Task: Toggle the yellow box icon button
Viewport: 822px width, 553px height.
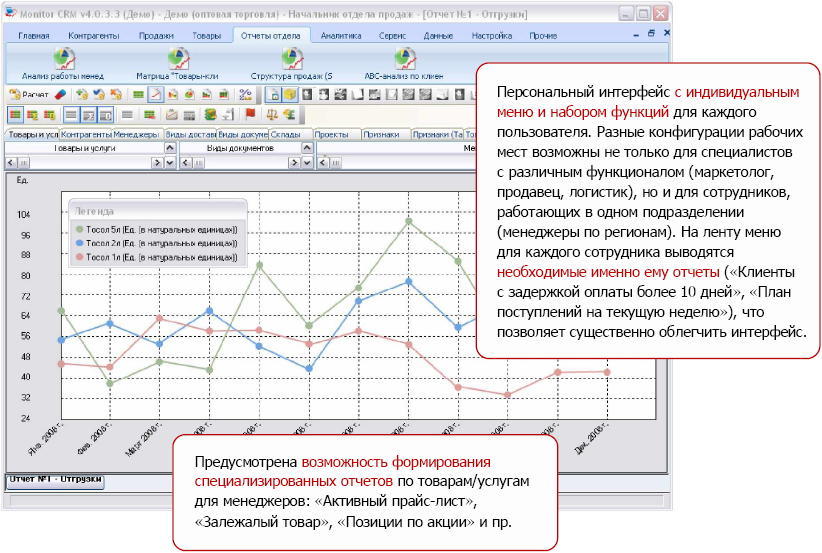Action: click(x=290, y=94)
